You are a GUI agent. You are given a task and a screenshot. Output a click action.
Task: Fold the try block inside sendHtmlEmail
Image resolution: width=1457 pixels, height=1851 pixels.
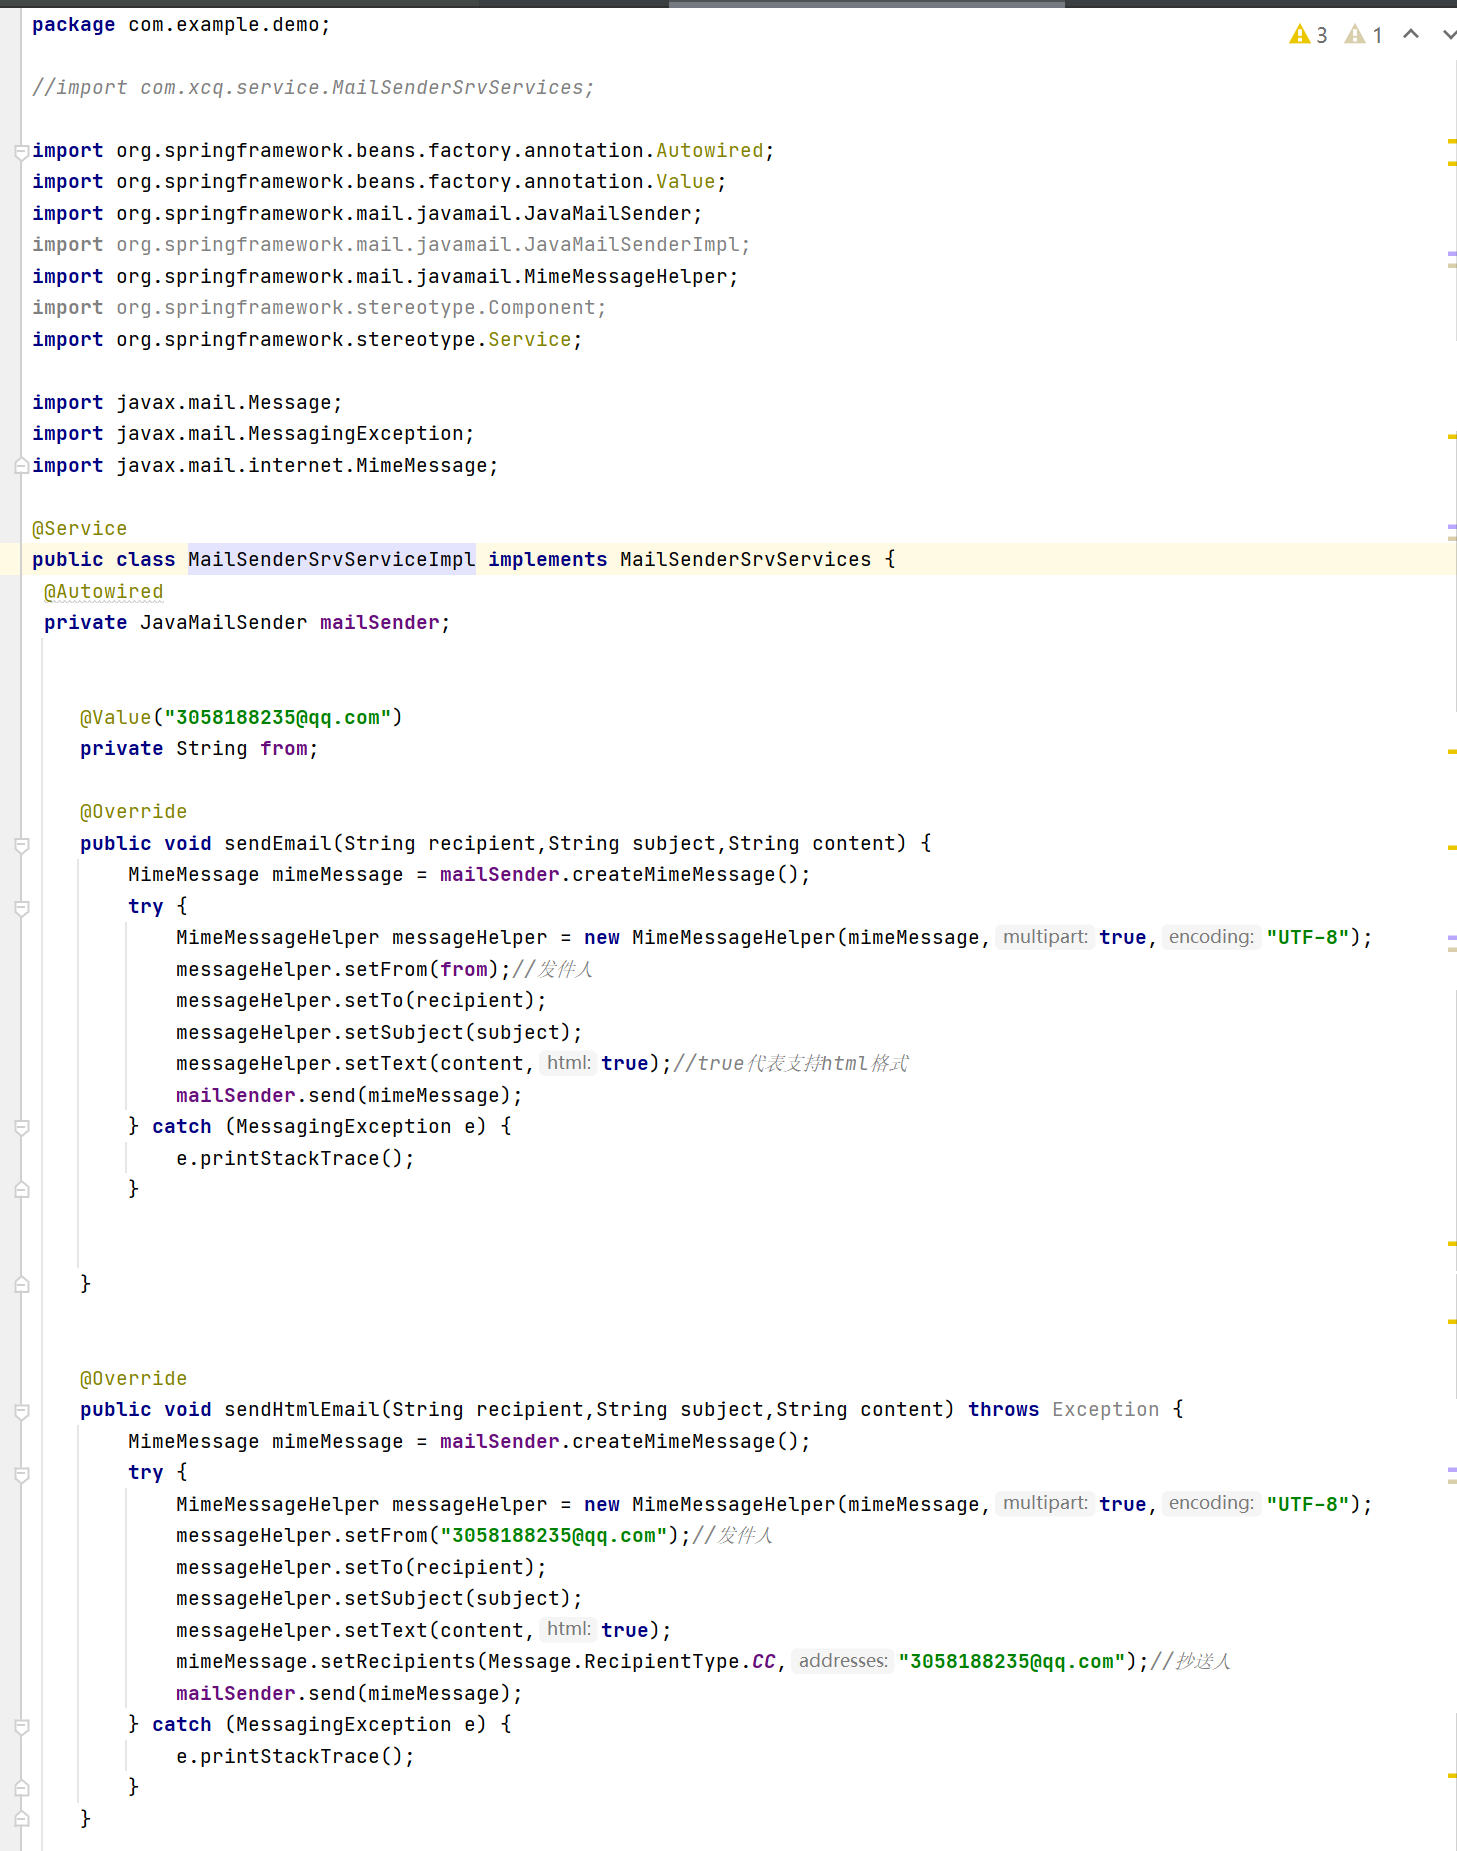tap(21, 1474)
